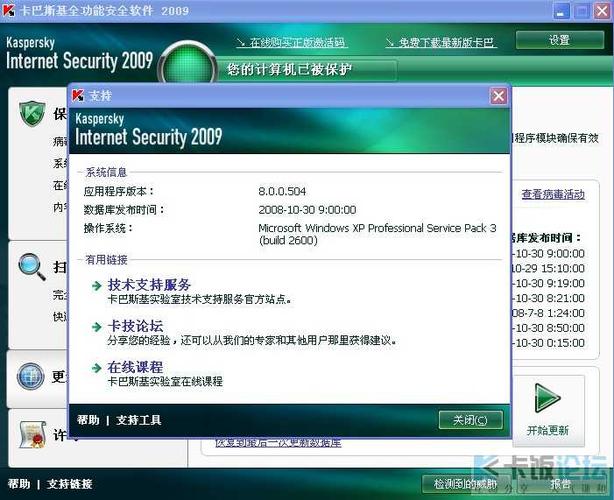This screenshot has height=500, width=614.
Task: Click 应用程序版本 label
Action: (x=119, y=191)
